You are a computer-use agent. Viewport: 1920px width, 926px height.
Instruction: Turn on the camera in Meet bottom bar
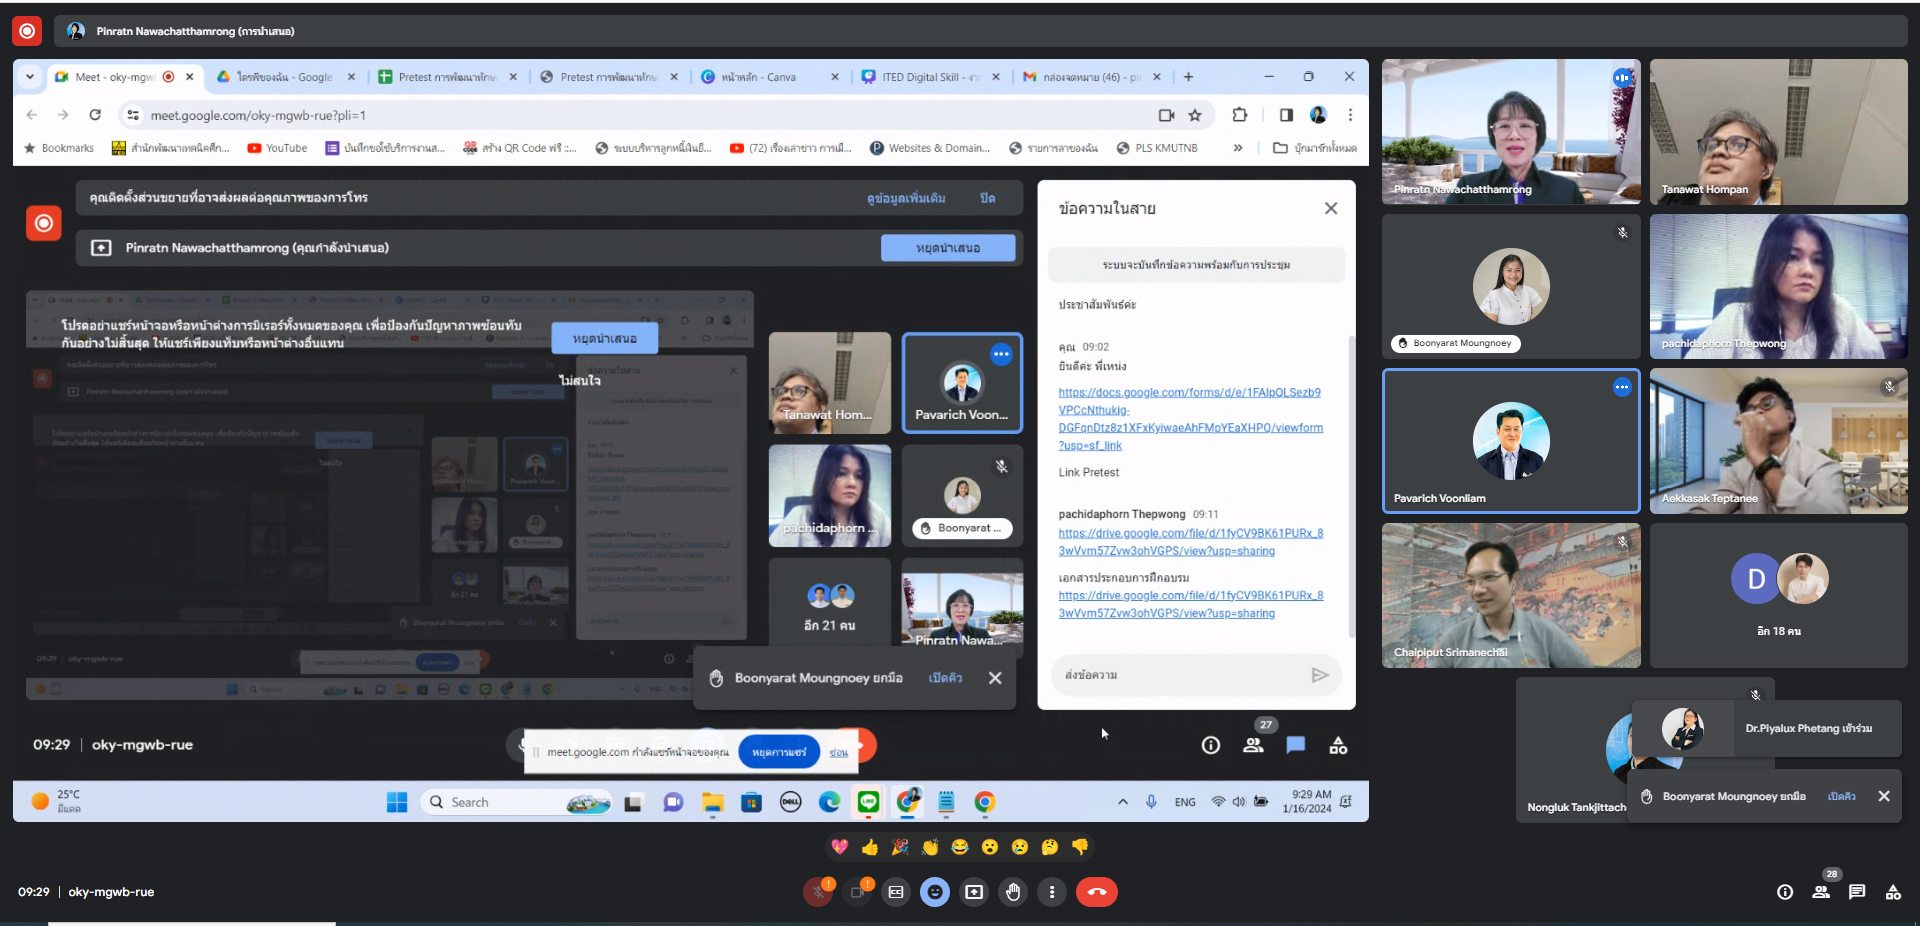(857, 892)
